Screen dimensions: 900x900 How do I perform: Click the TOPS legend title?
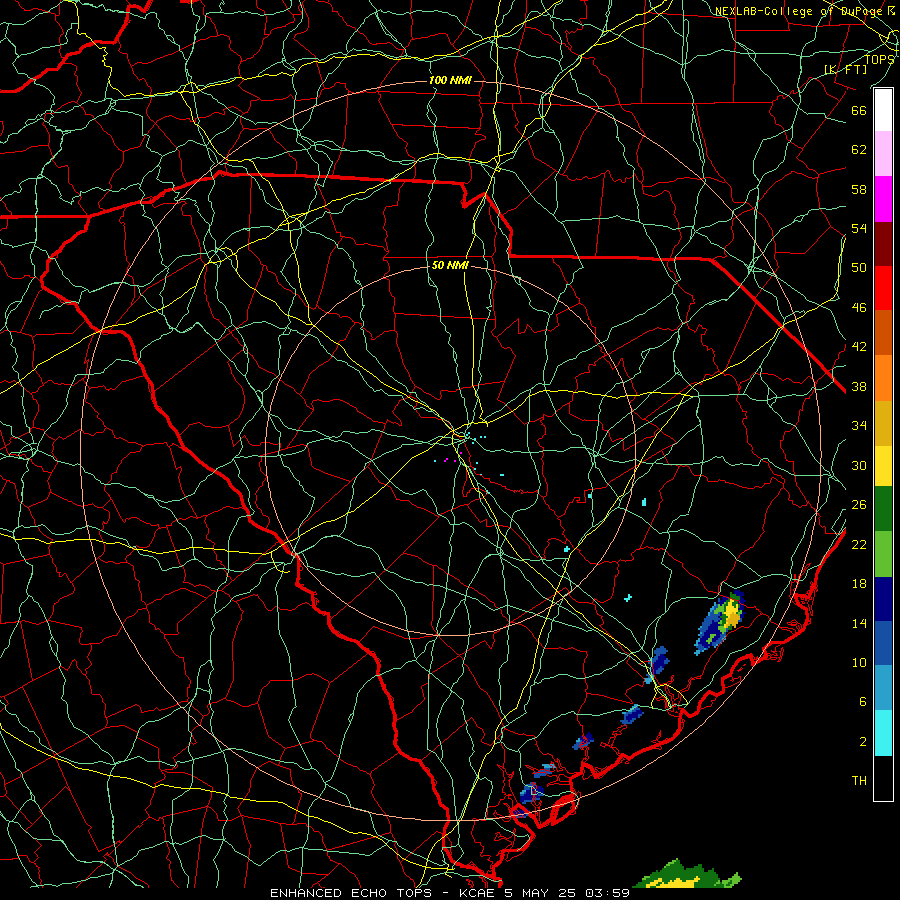click(x=879, y=59)
